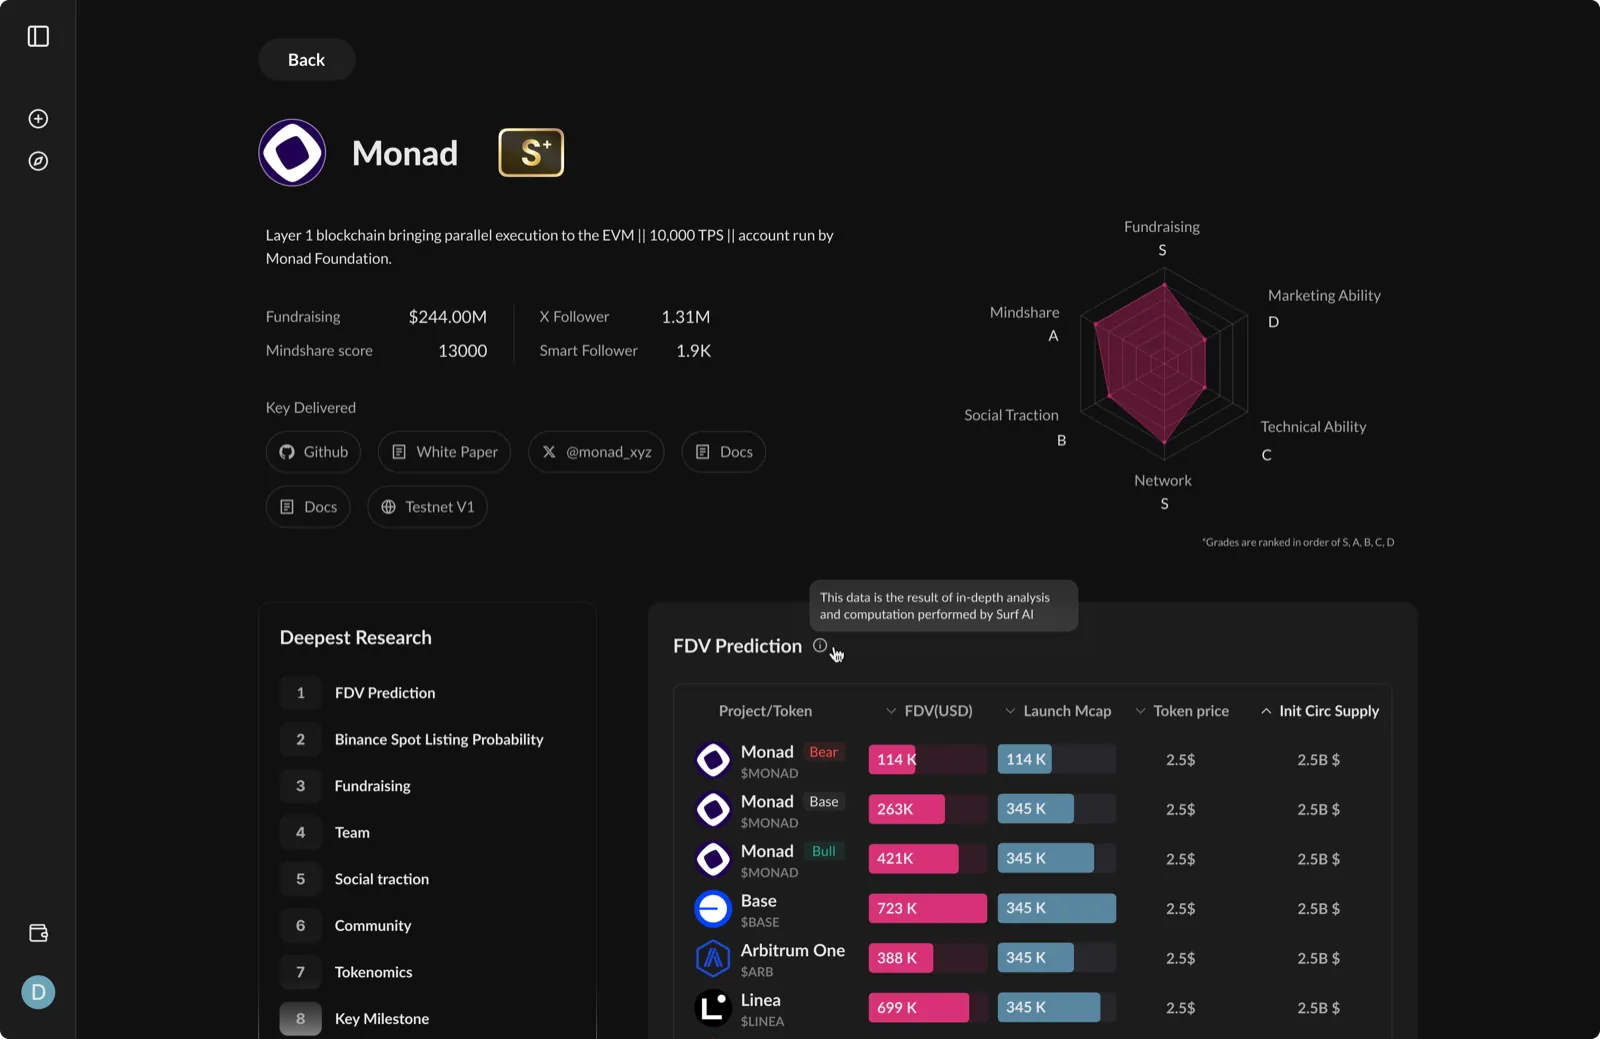Sort by Token price column header
The image size is (1600, 1039).
click(x=1181, y=711)
